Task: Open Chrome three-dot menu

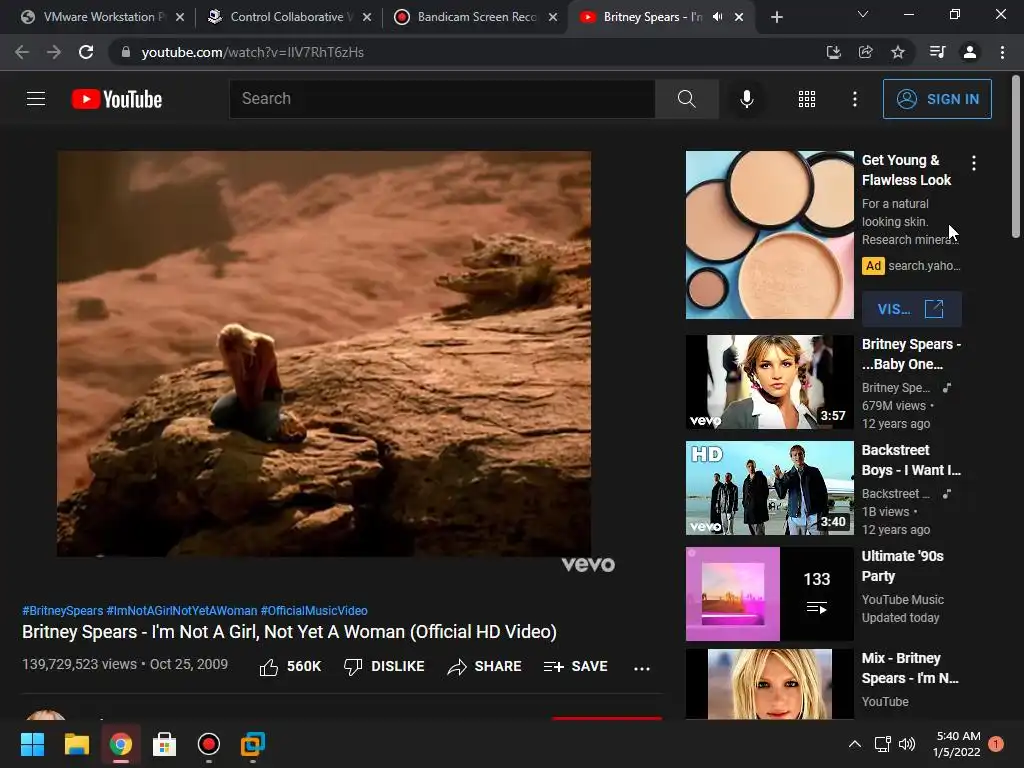Action: click(x=1002, y=52)
